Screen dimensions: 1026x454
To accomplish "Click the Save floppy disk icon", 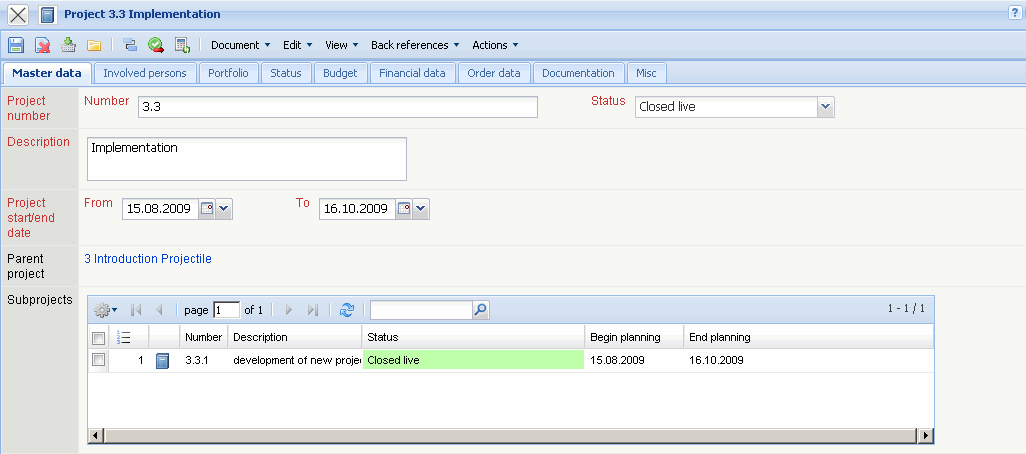I will pos(15,45).
